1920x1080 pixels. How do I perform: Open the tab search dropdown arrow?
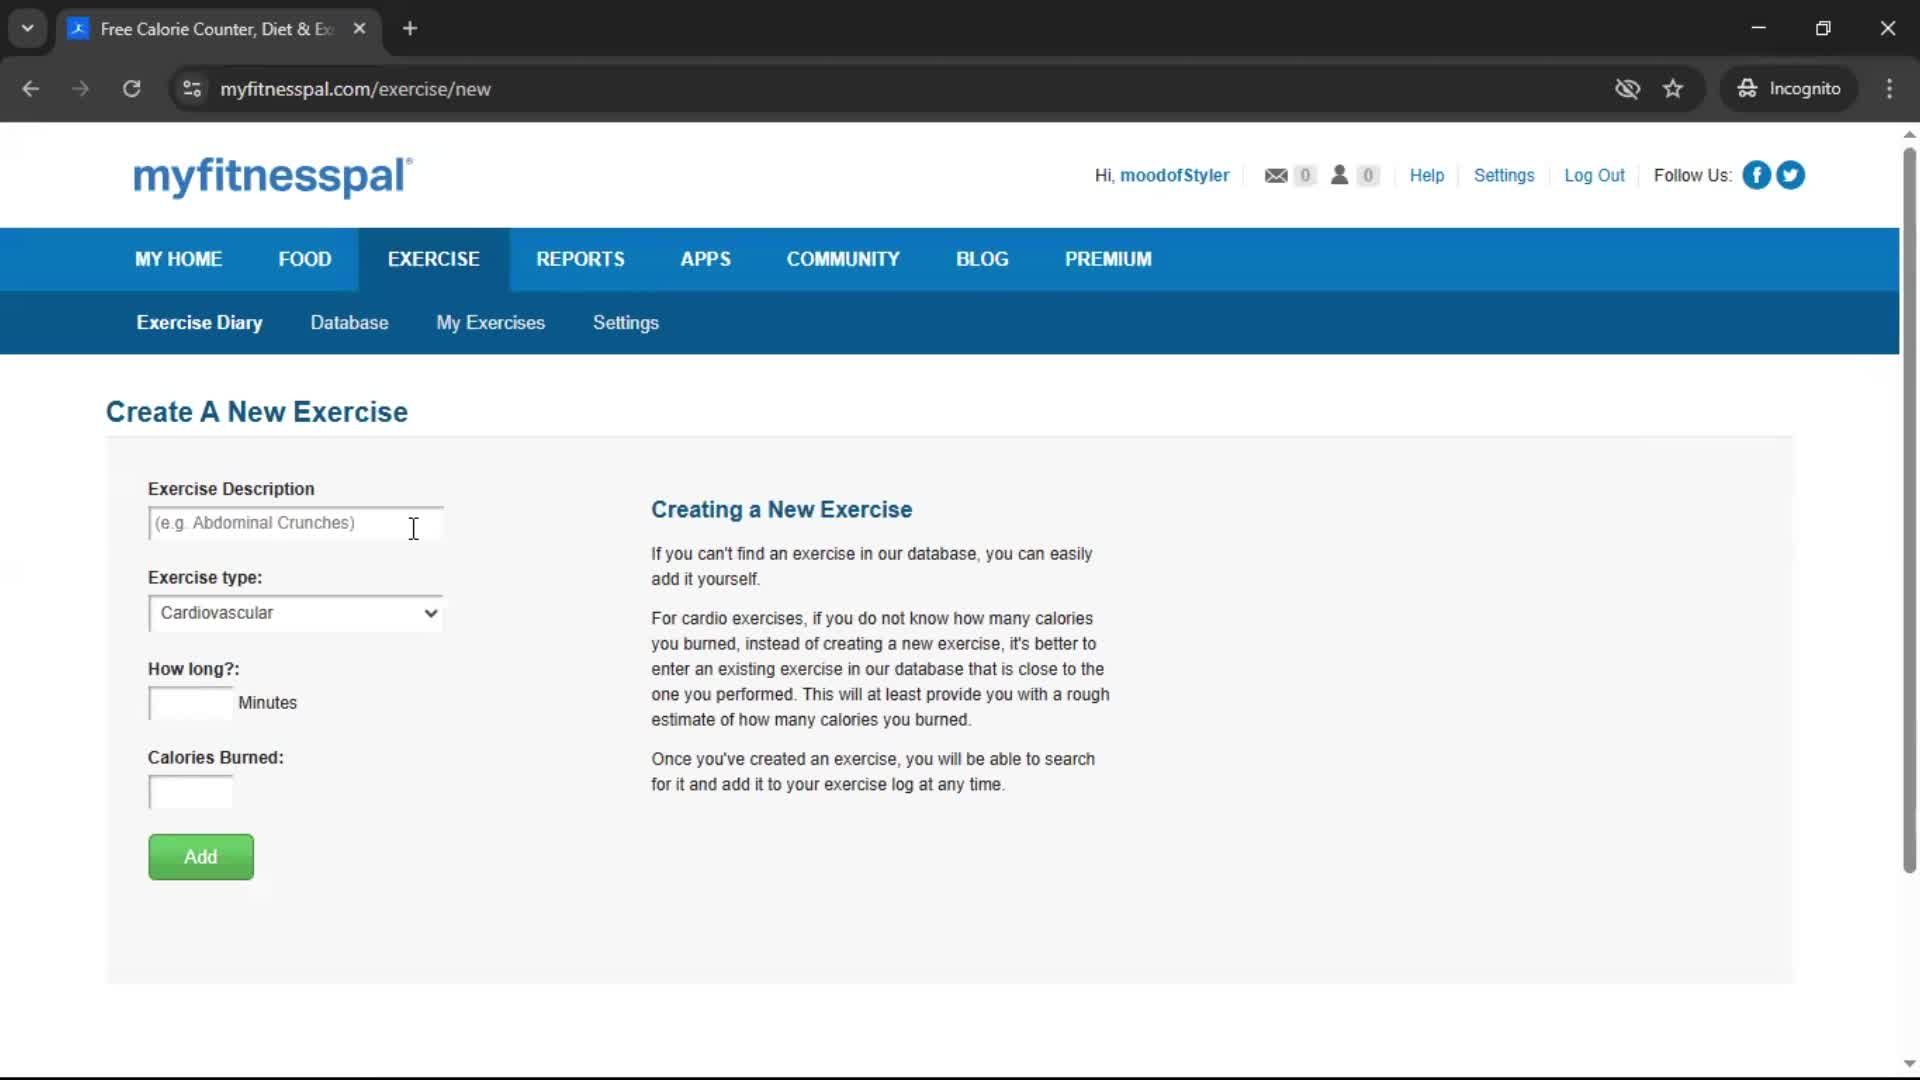(x=27, y=28)
